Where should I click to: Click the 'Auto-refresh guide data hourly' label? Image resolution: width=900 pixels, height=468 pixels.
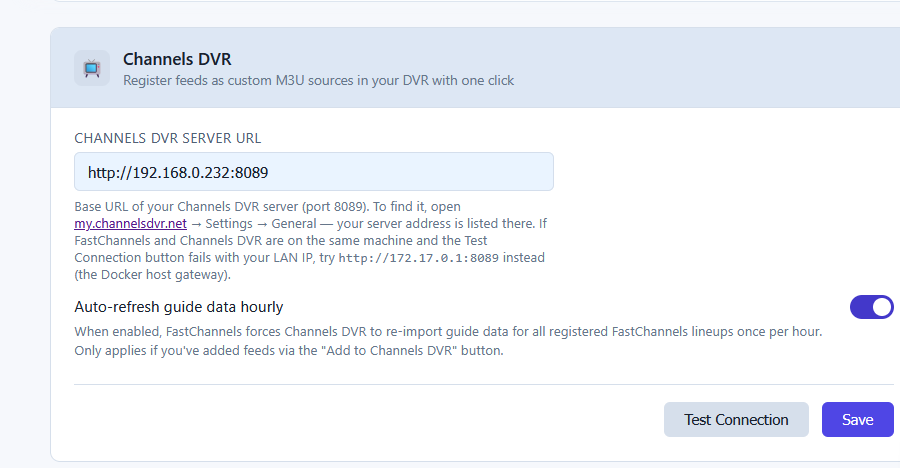coord(179,307)
